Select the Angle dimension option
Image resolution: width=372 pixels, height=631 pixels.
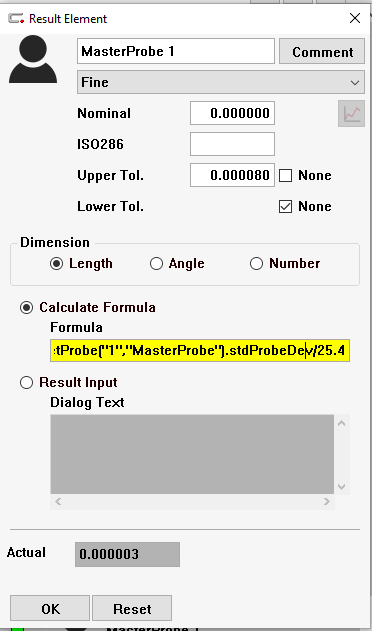point(156,264)
